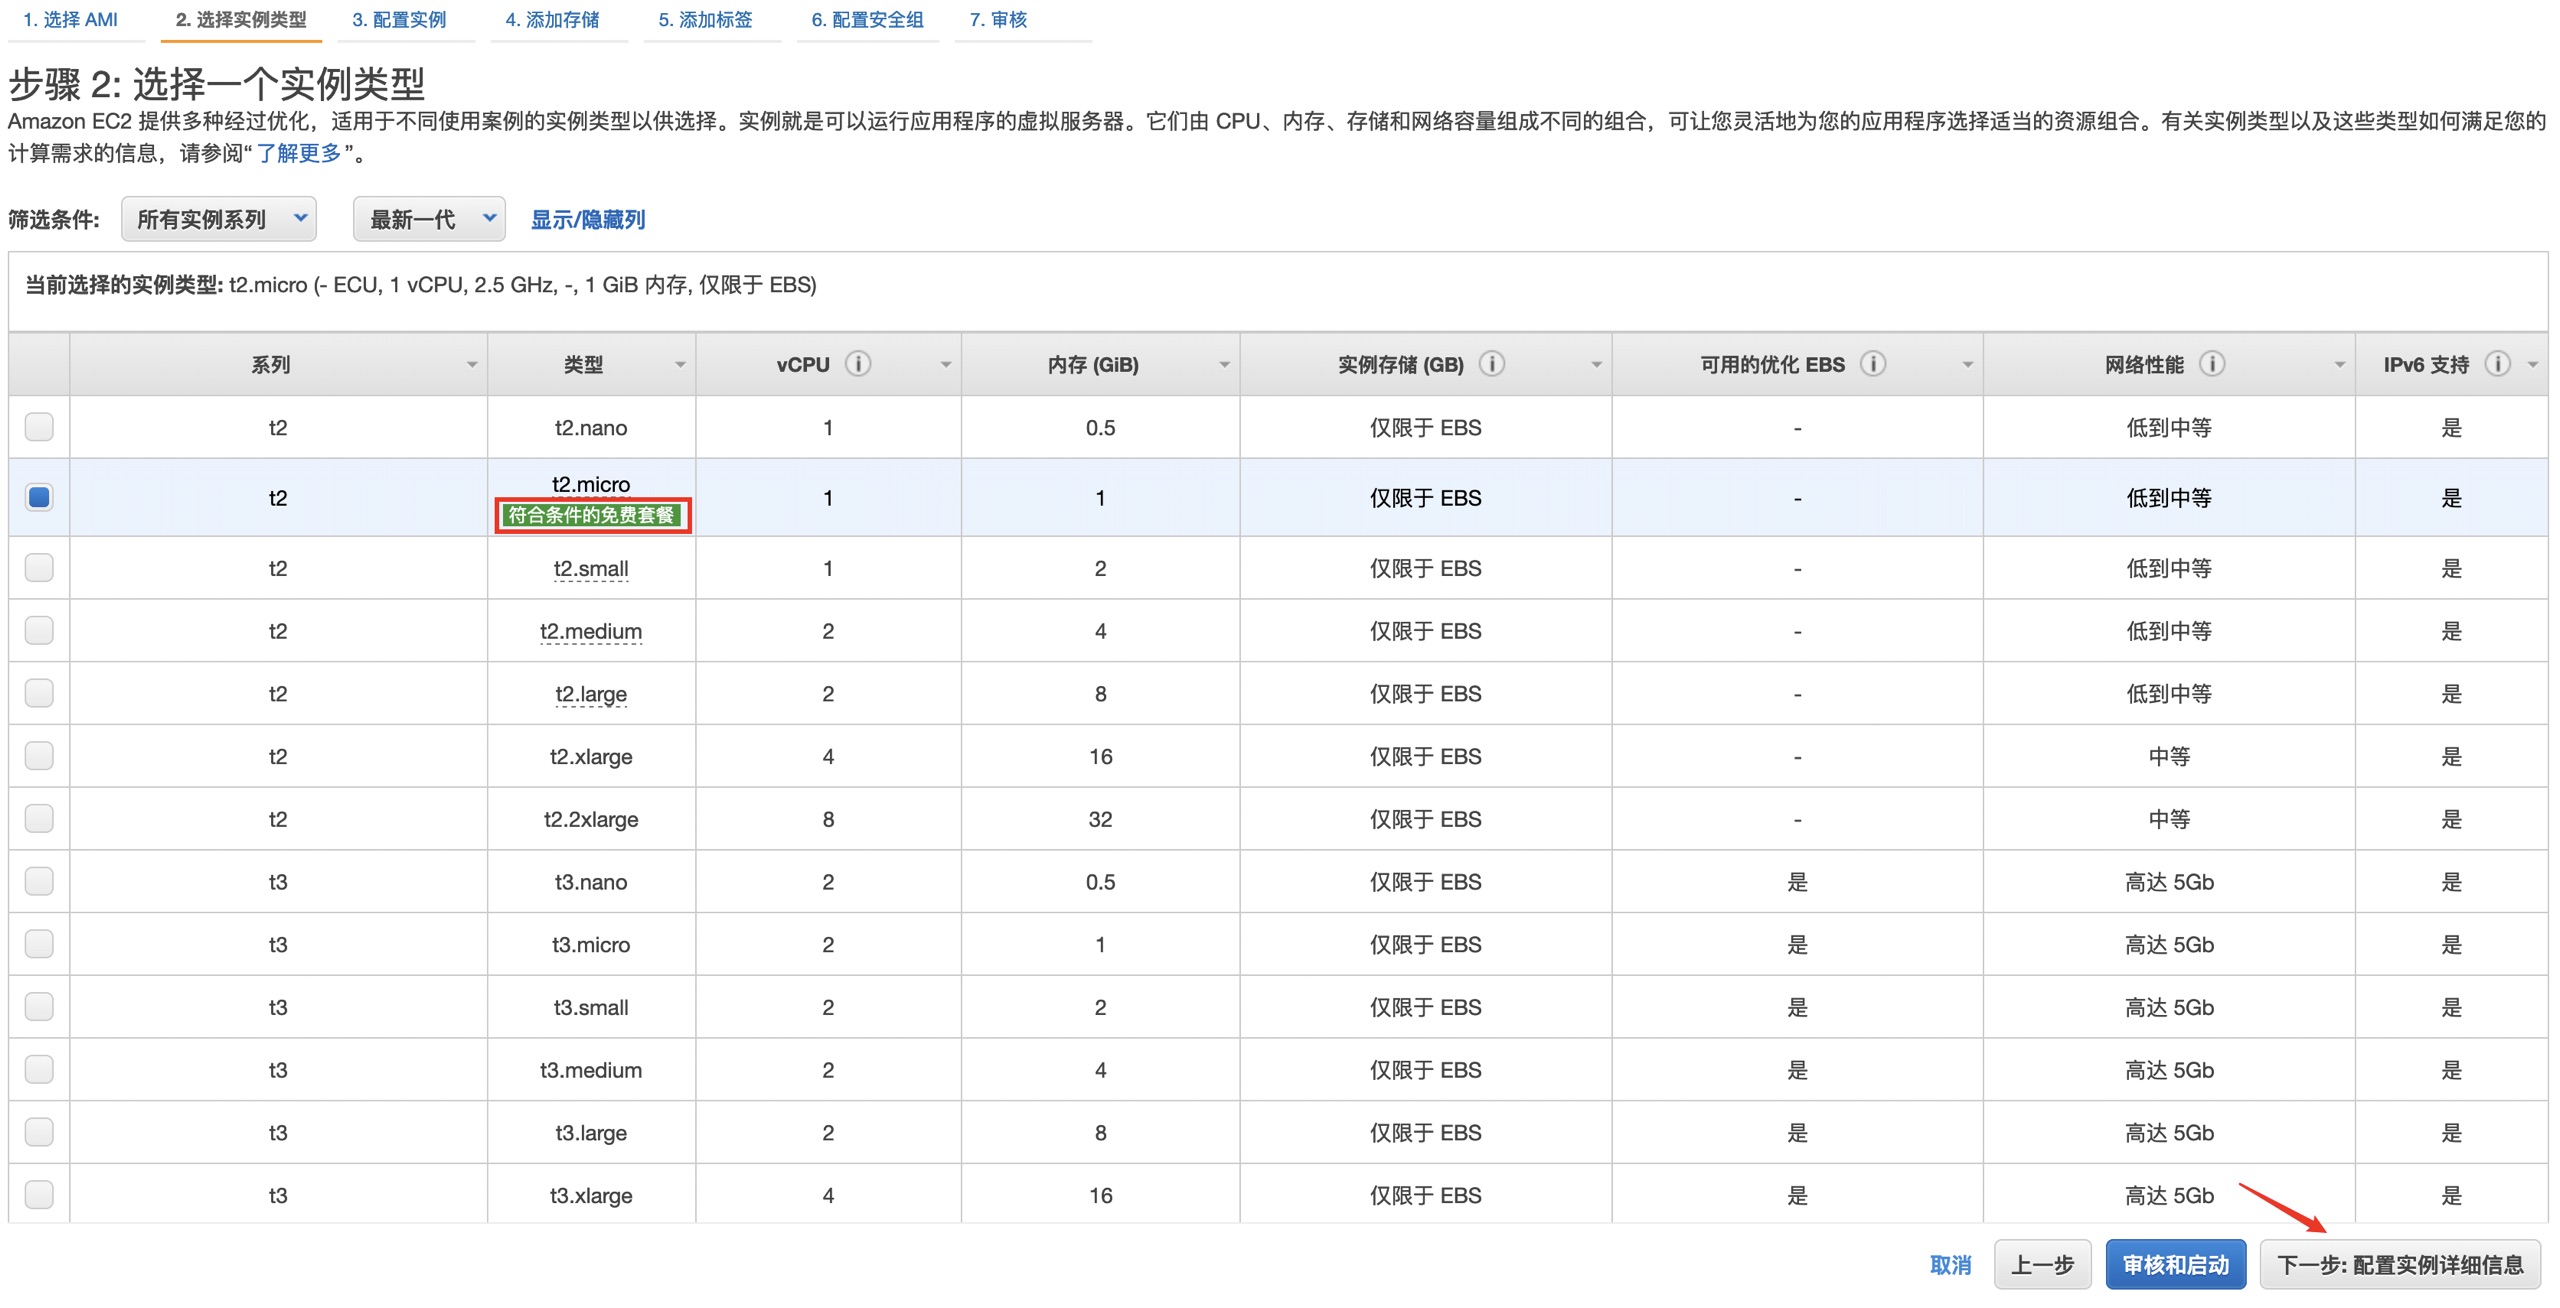Click the 审核和启动 button
Viewport: 2560px width, 1308px height.
(x=2175, y=1265)
